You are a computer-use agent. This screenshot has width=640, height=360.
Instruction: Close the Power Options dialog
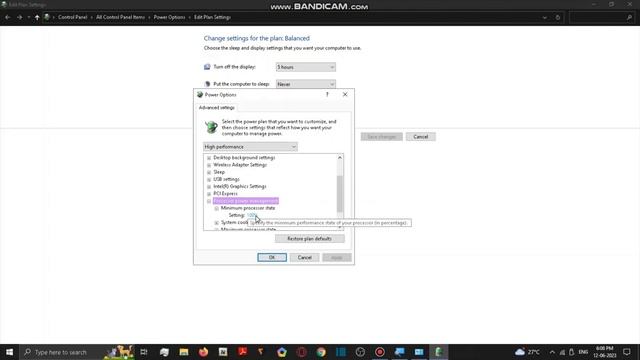coord(345,94)
